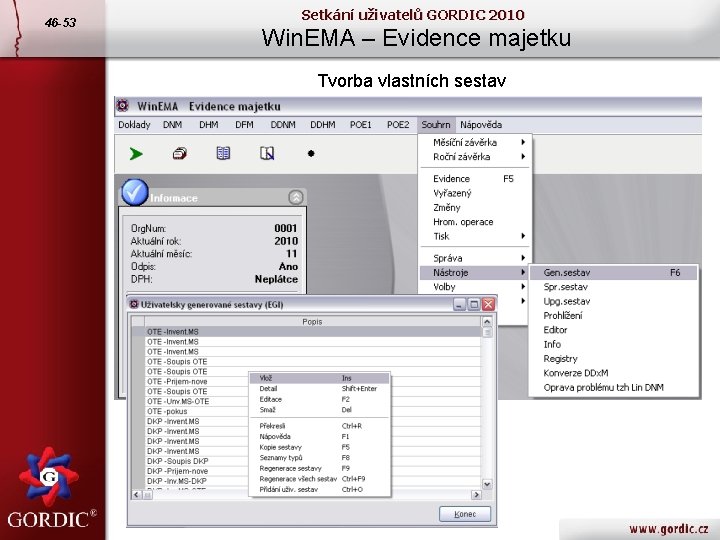The width and height of the screenshot is (720, 540).
Task: Select Regenerace sestavy F9 entry
Action: (x=320, y=468)
